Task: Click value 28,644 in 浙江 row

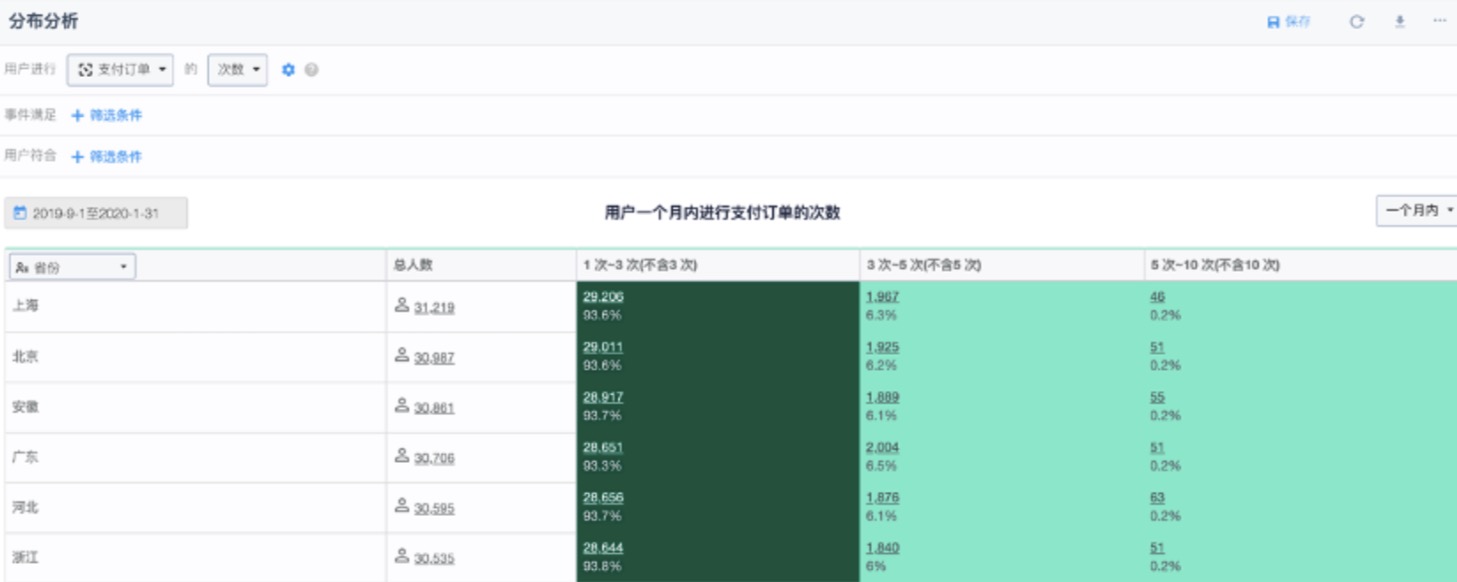Action: pyautogui.click(x=603, y=547)
